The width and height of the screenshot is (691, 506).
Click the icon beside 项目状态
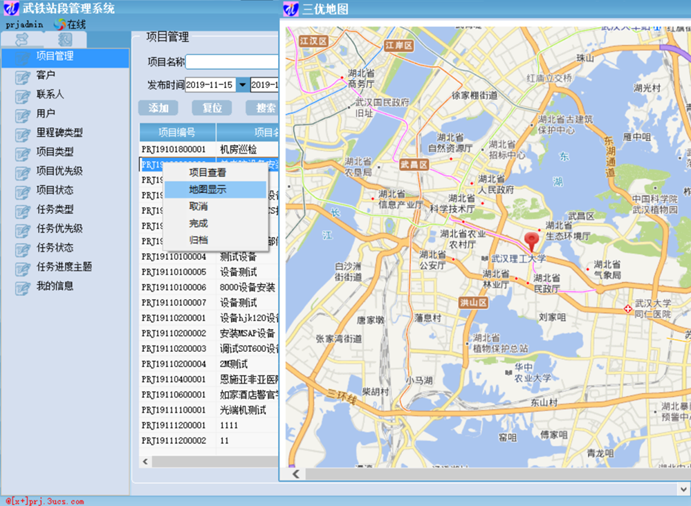pos(22,192)
